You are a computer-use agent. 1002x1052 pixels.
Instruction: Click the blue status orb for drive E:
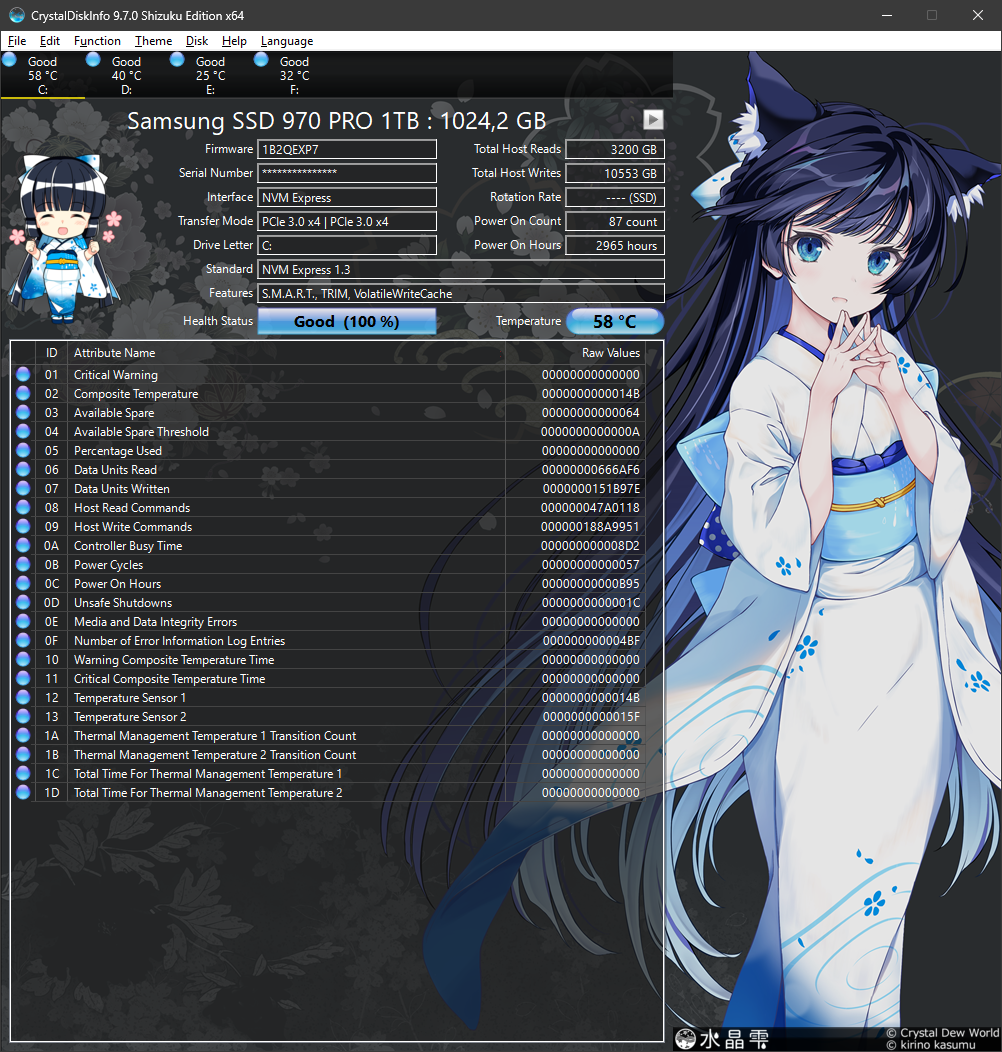click(177, 60)
